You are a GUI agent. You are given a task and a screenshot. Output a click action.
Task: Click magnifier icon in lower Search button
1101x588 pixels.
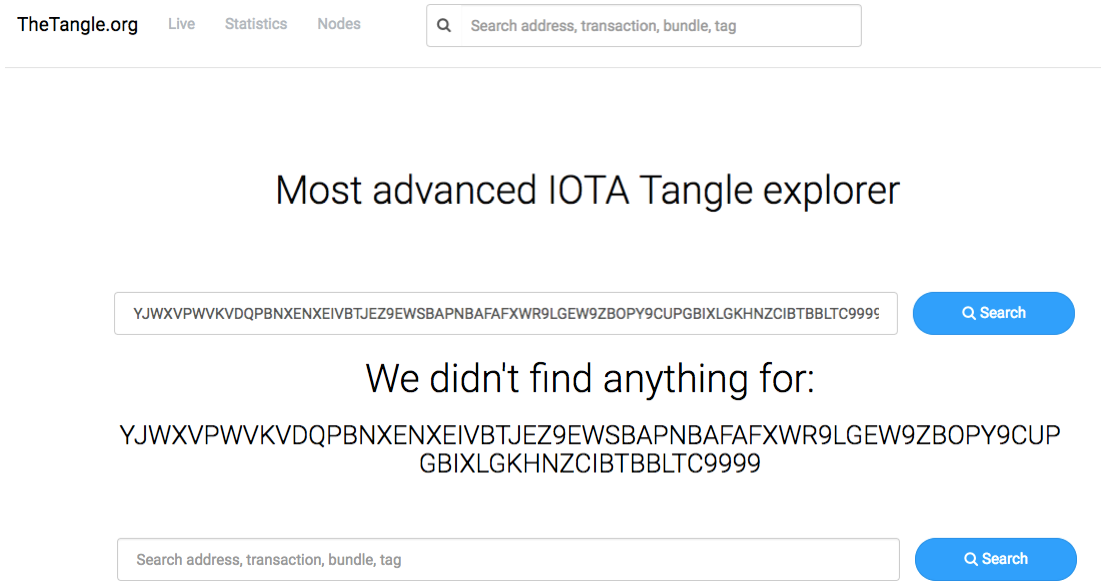tap(970, 559)
